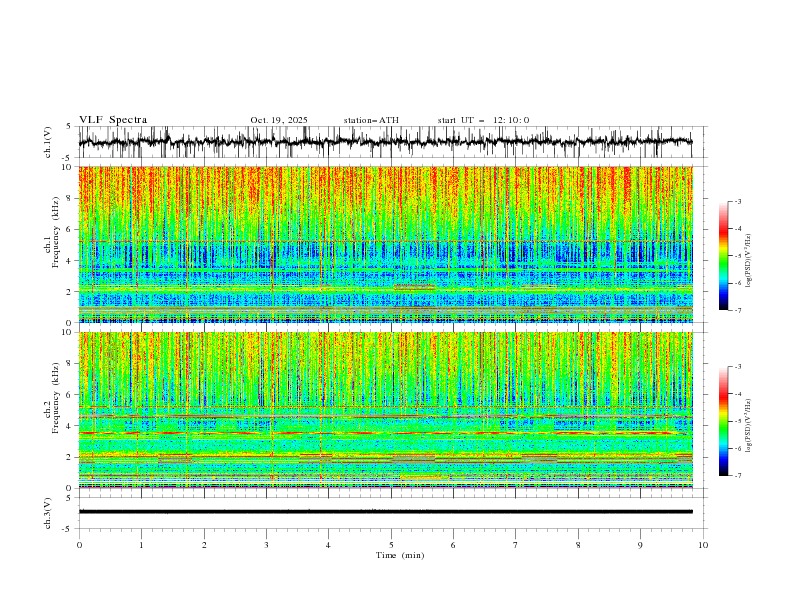Click the ch.3 flat trace panel

click(x=392, y=513)
